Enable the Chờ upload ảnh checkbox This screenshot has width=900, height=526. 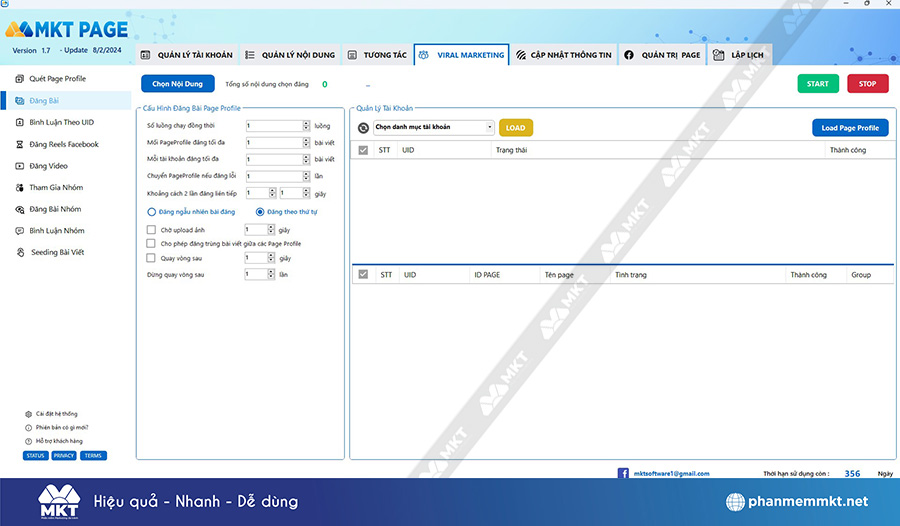[x=151, y=230]
